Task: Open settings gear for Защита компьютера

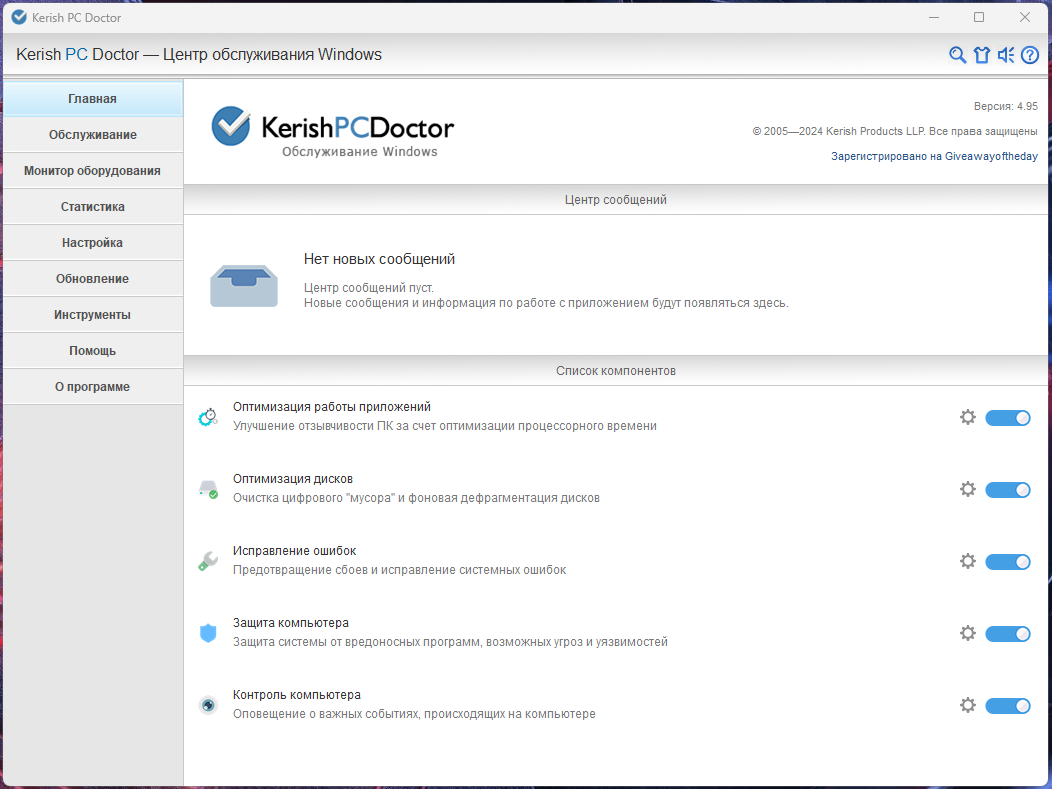Action: pyautogui.click(x=967, y=633)
